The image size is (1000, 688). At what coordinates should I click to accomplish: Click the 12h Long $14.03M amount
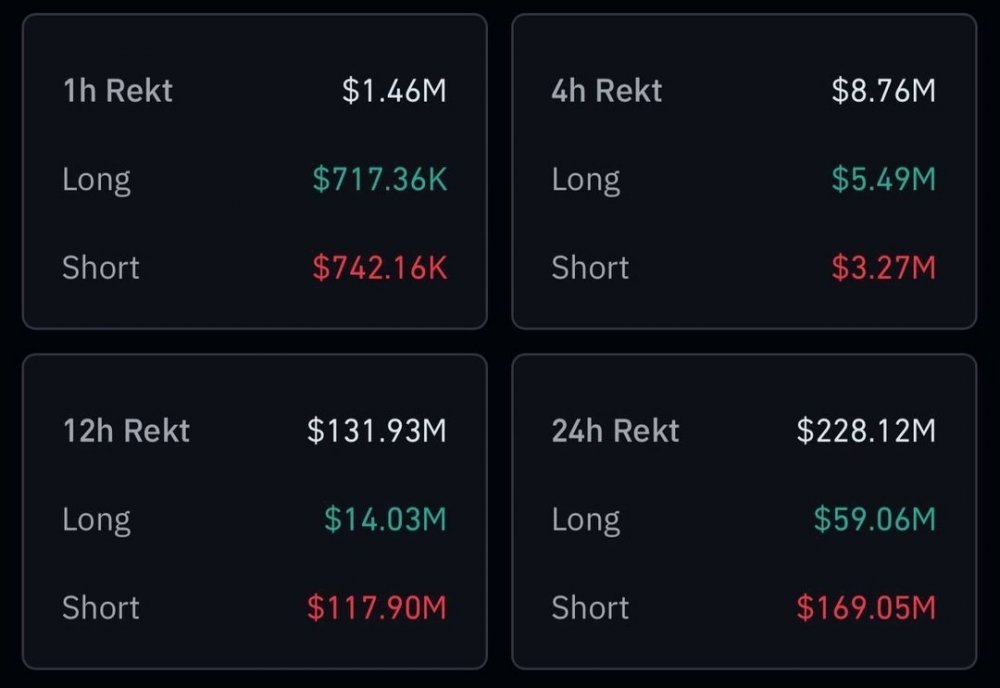coord(385,519)
